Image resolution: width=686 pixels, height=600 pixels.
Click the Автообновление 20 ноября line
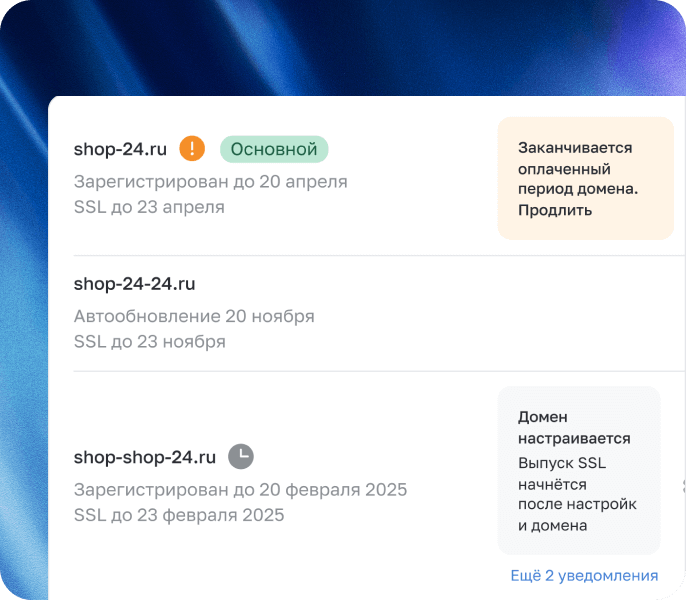click(x=194, y=316)
